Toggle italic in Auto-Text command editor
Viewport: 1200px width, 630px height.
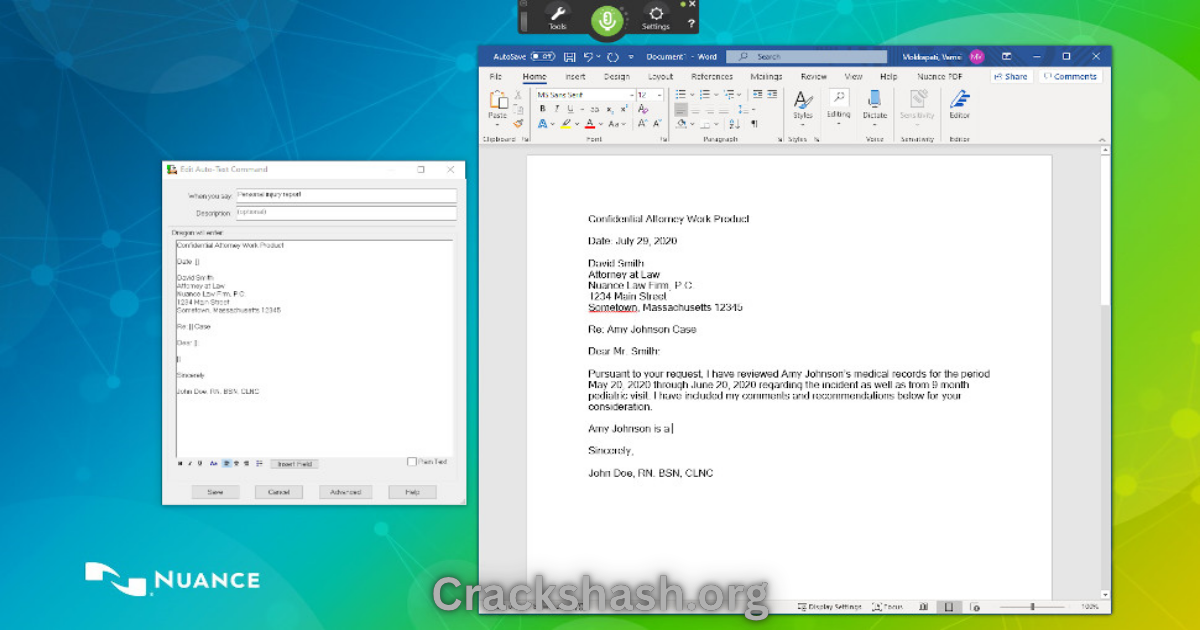(x=190, y=463)
